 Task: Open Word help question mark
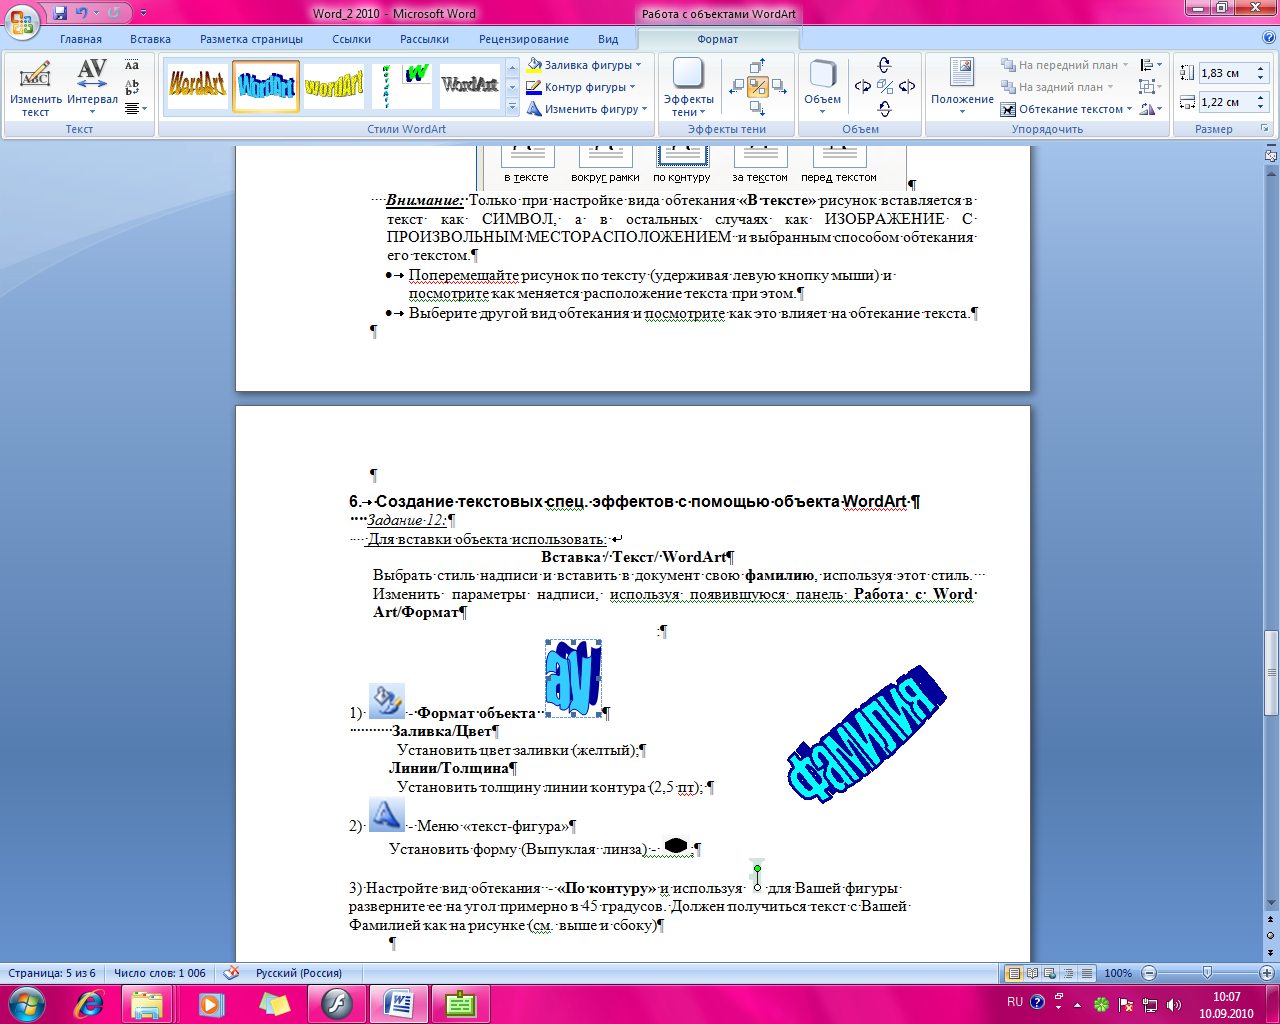[x=1269, y=38]
